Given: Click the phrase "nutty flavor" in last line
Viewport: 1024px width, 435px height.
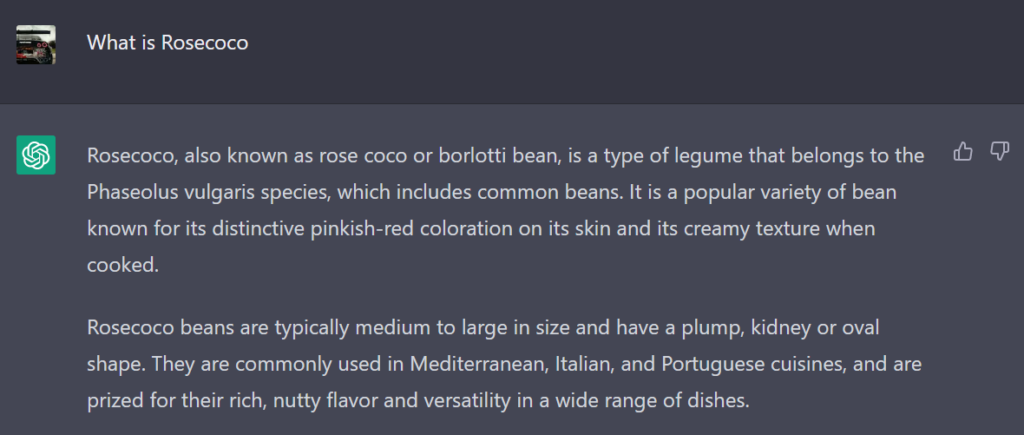Looking at the screenshot, I should pyautogui.click(x=327, y=400).
